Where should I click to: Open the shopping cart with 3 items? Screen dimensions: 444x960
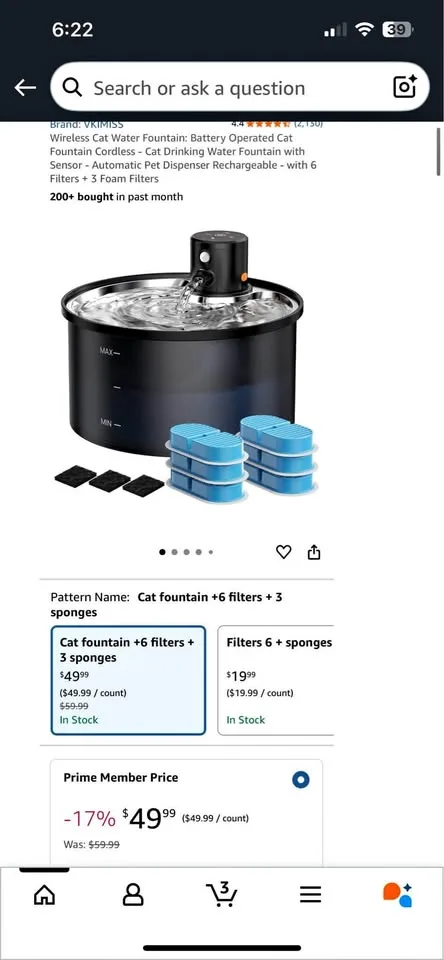pos(222,894)
